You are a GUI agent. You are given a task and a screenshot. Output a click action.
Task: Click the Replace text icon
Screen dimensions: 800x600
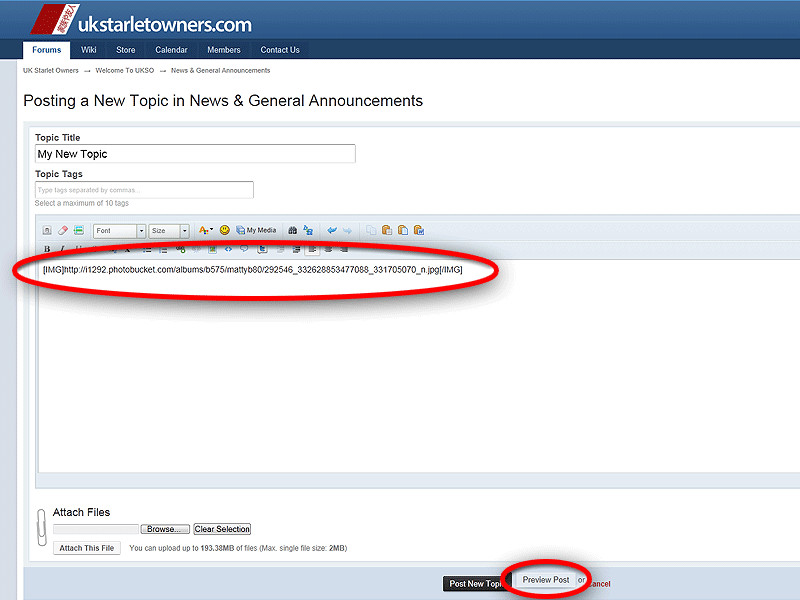click(x=308, y=231)
